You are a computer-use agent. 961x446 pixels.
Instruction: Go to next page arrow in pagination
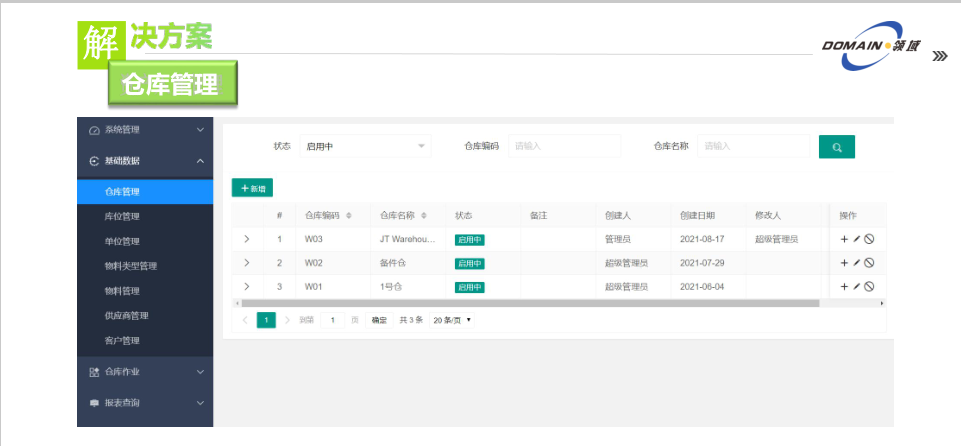[287, 320]
